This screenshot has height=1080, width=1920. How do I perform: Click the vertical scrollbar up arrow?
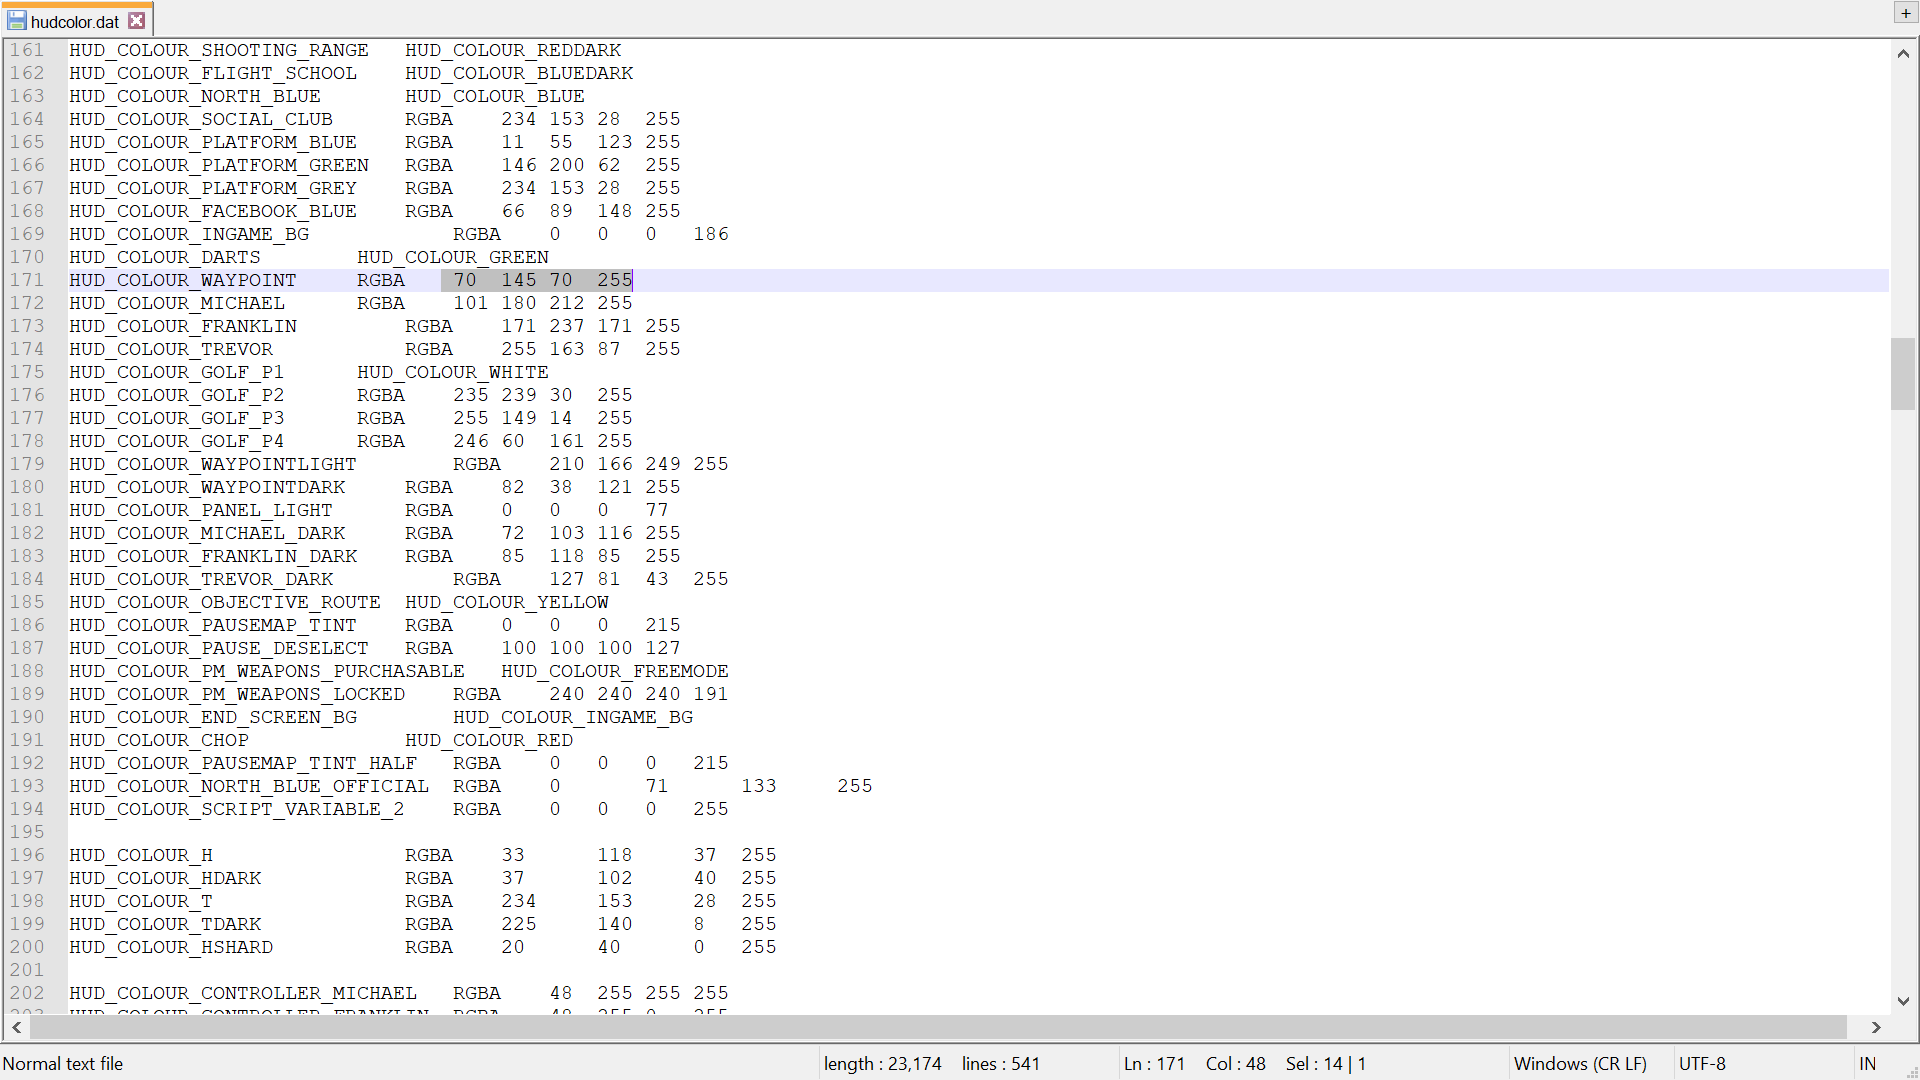1903,54
